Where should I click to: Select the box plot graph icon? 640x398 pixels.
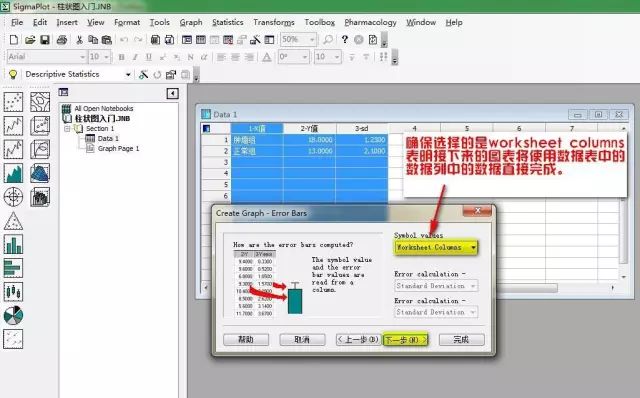click(13, 291)
